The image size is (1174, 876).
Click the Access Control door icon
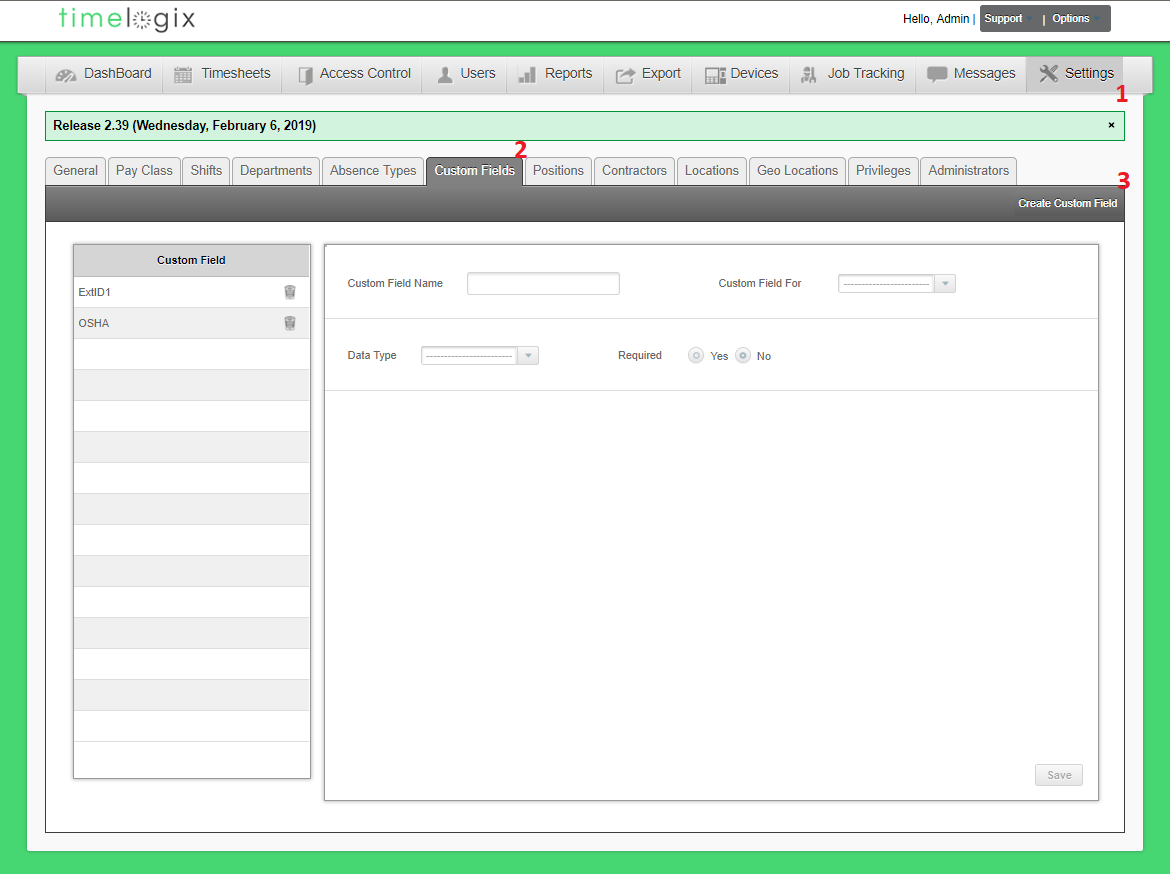pyautogui.click(x=305, y=76)
